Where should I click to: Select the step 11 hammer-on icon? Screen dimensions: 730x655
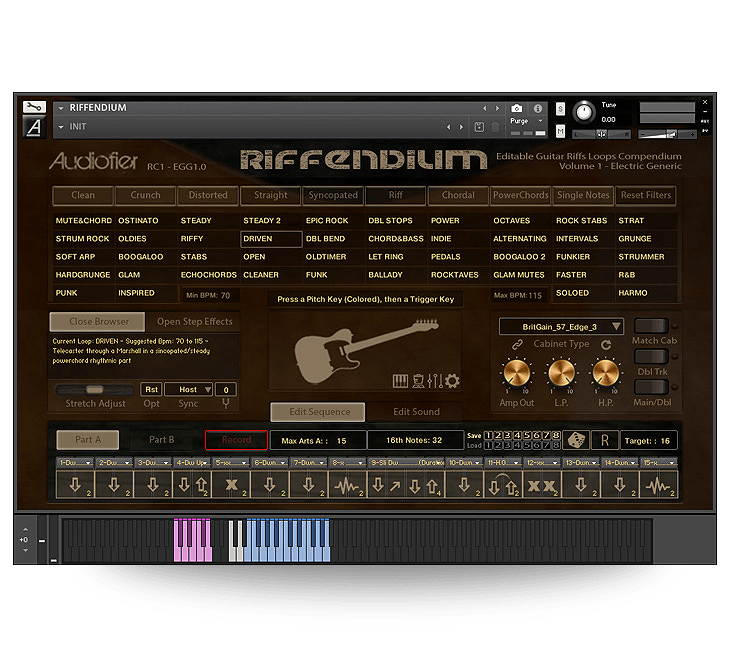pos(503,485)
